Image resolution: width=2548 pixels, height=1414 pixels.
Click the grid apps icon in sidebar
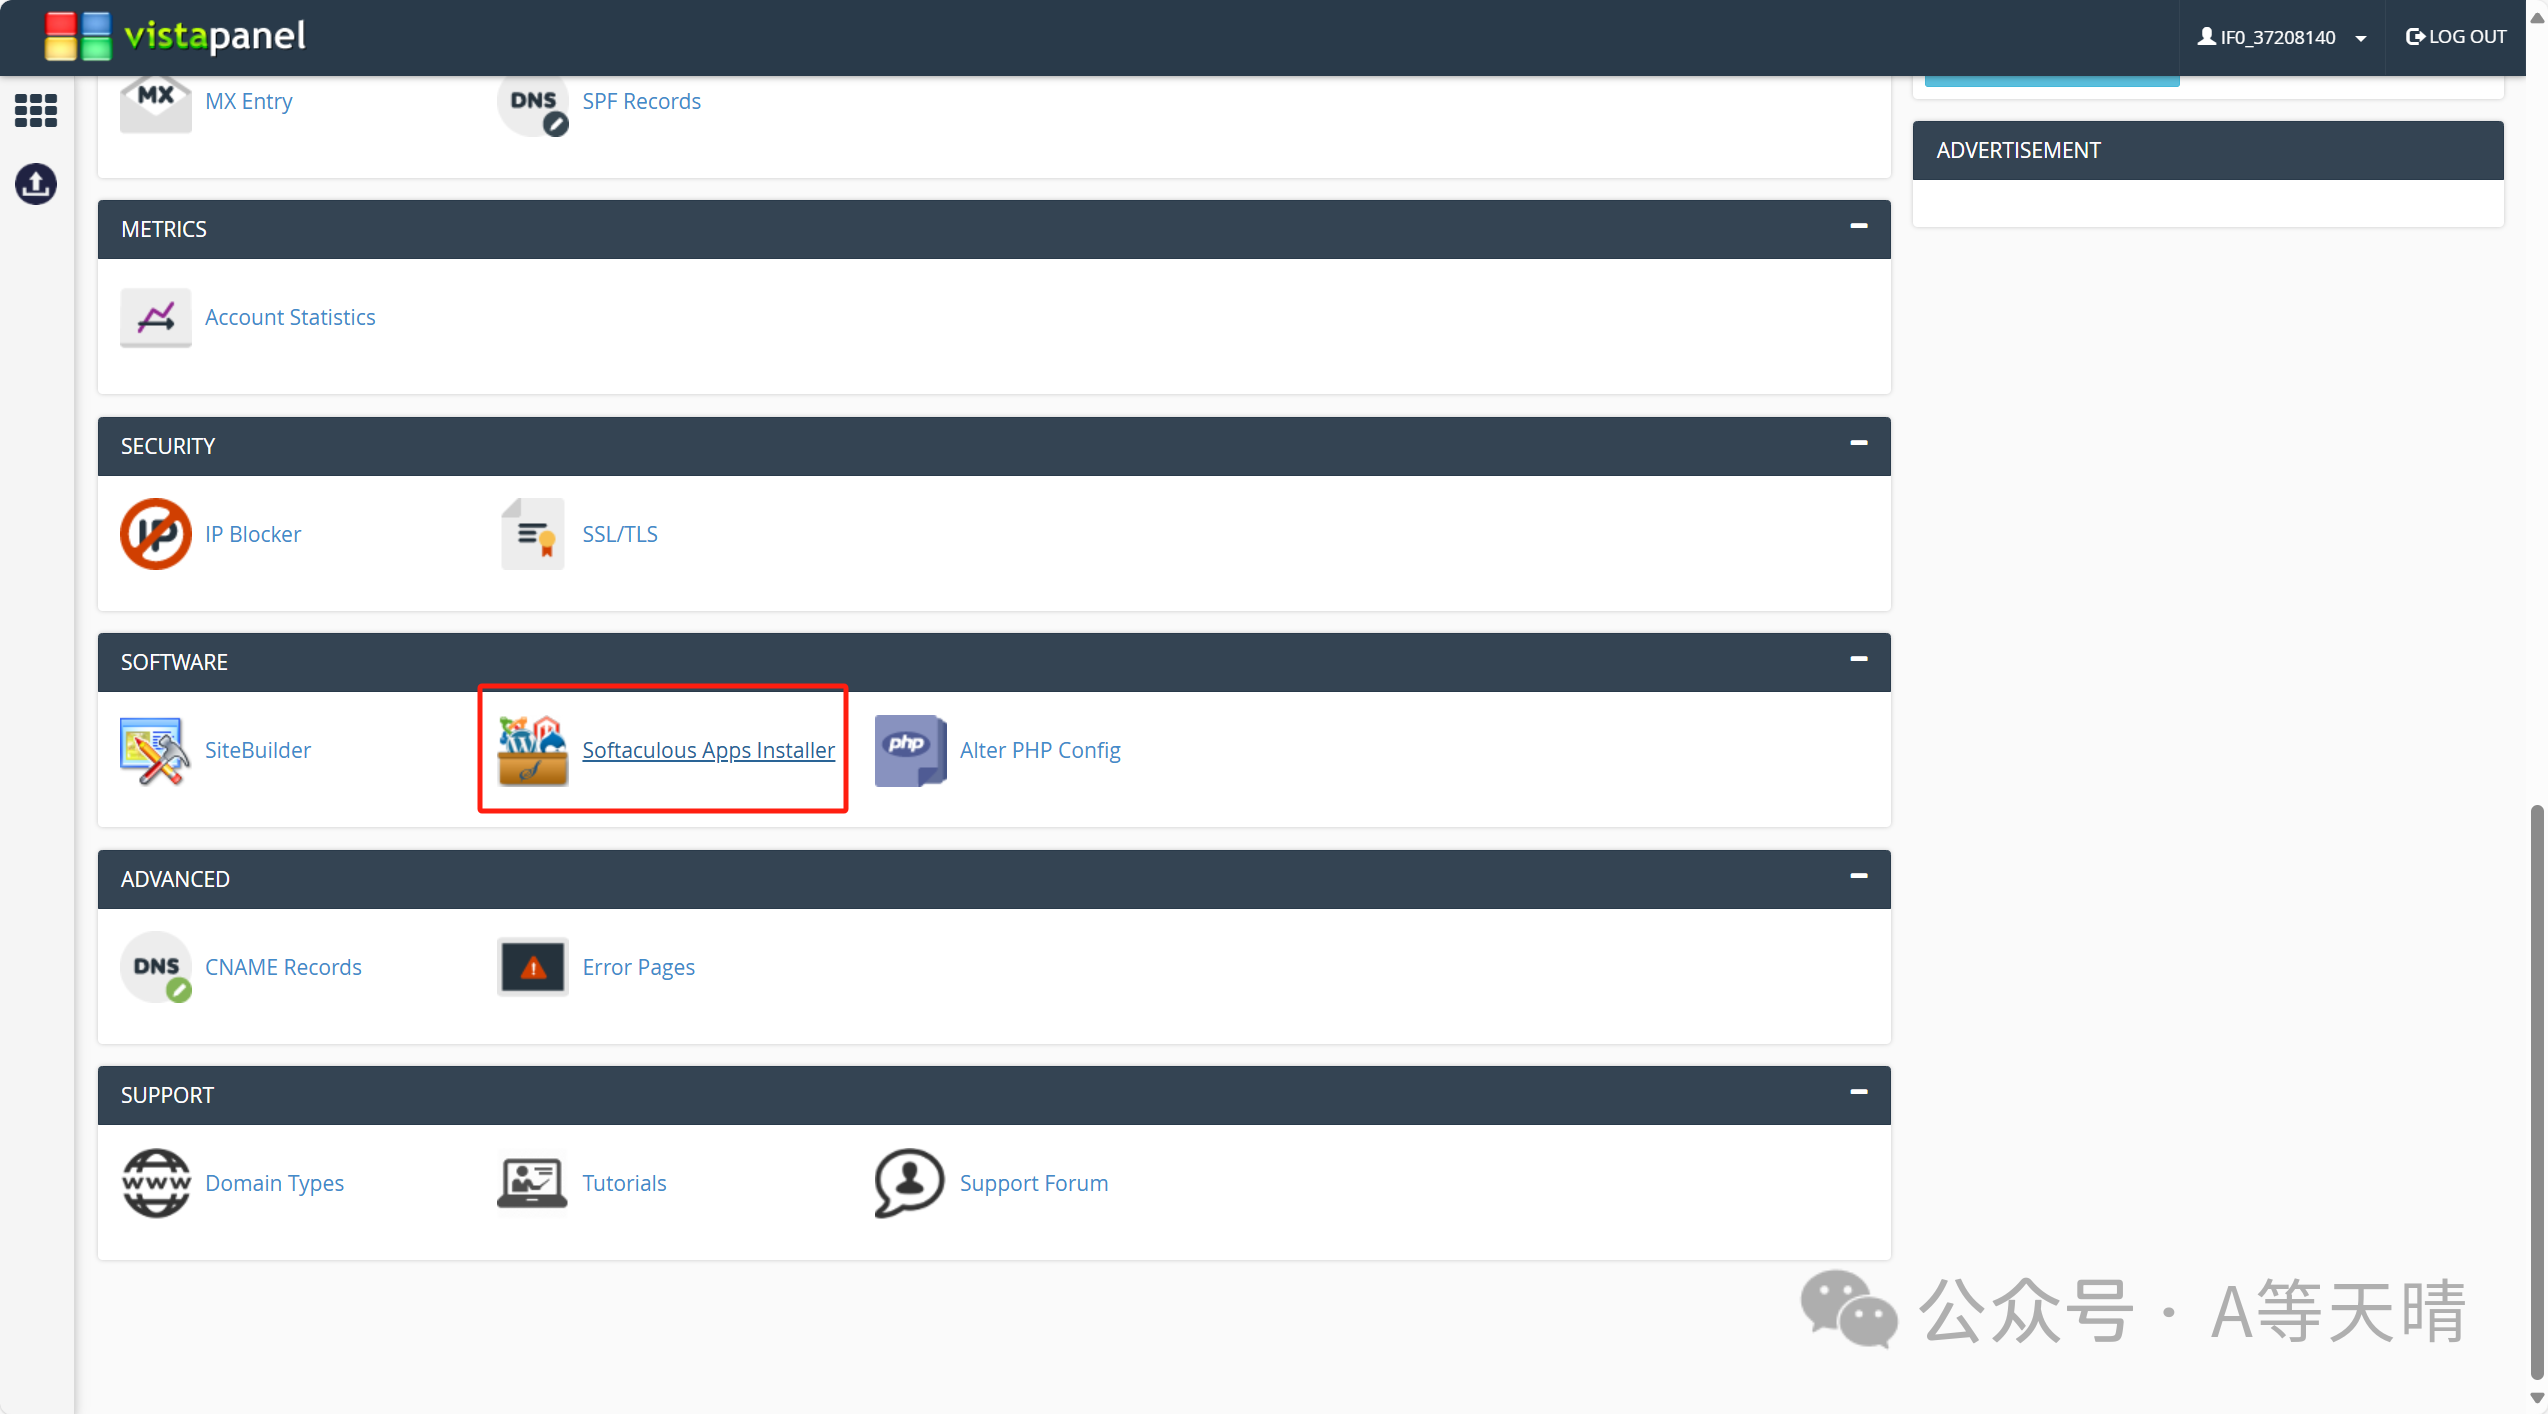(36, 110)
